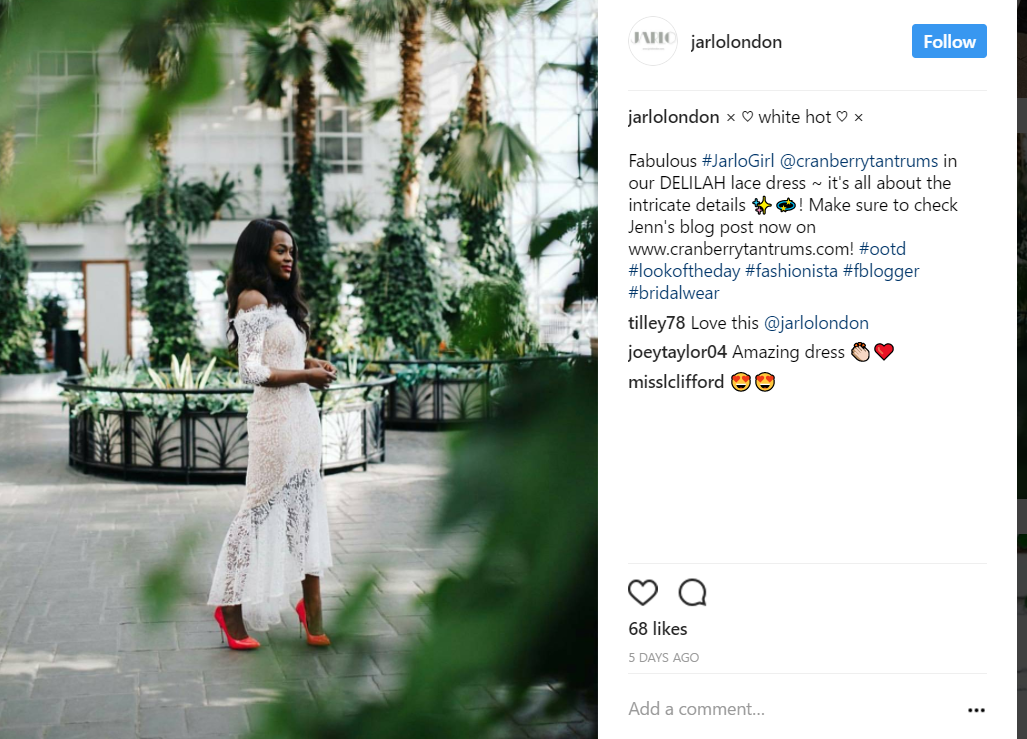
Task: Open the #bridalwear hashtag
Action: [x=673, y=293]
